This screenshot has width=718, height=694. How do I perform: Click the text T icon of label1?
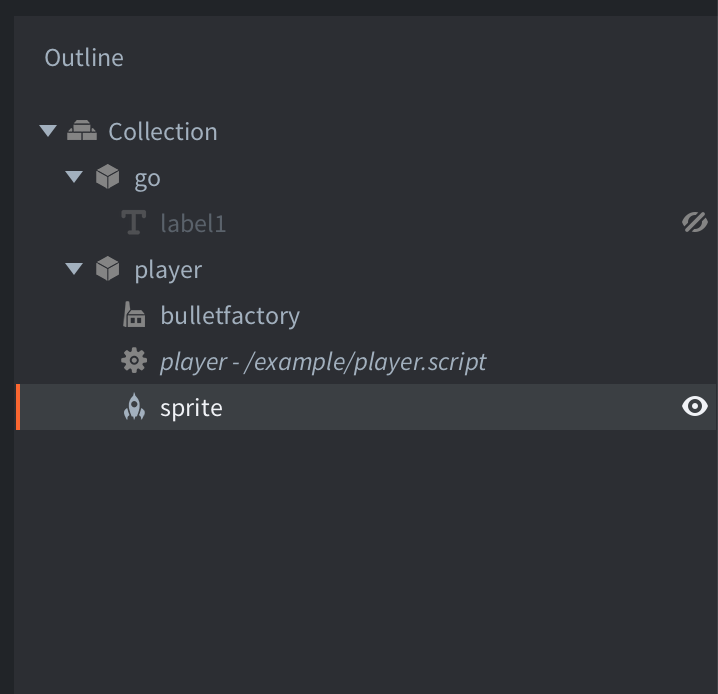point(134,222)
